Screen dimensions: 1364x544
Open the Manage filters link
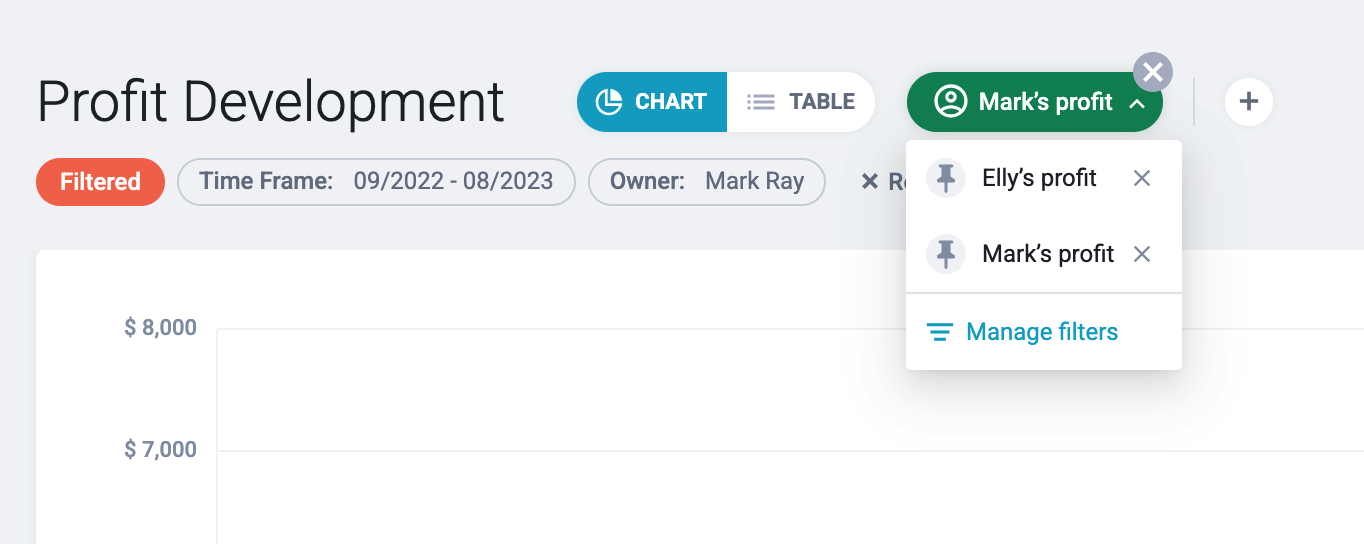pos(1042,332)
